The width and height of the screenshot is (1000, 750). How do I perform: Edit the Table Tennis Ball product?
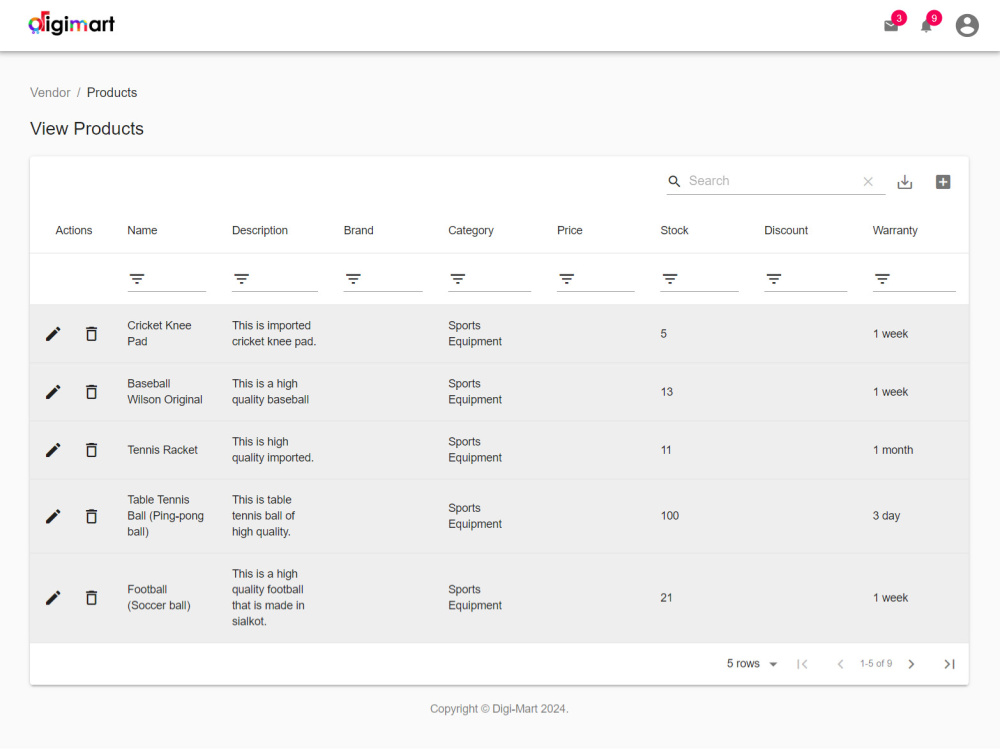tap(54, 516)
